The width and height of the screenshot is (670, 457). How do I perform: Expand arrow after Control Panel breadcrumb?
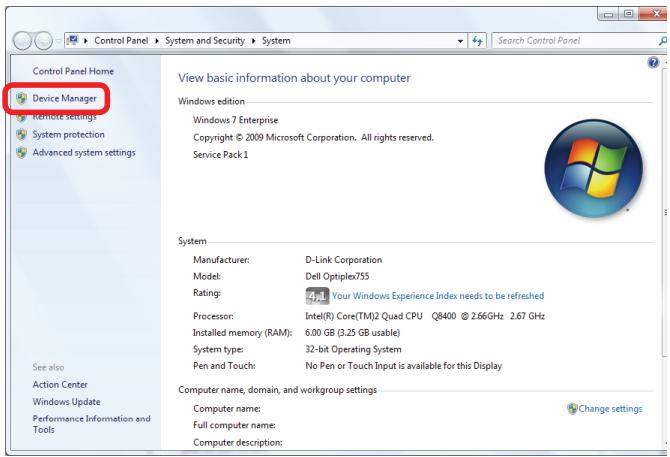(156, 41)
